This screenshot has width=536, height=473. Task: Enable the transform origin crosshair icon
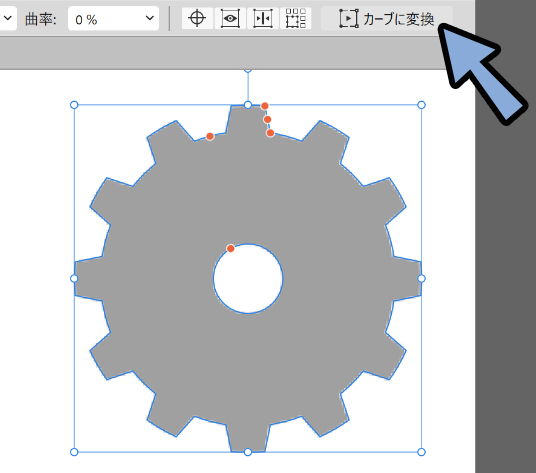tap(197, 18)
